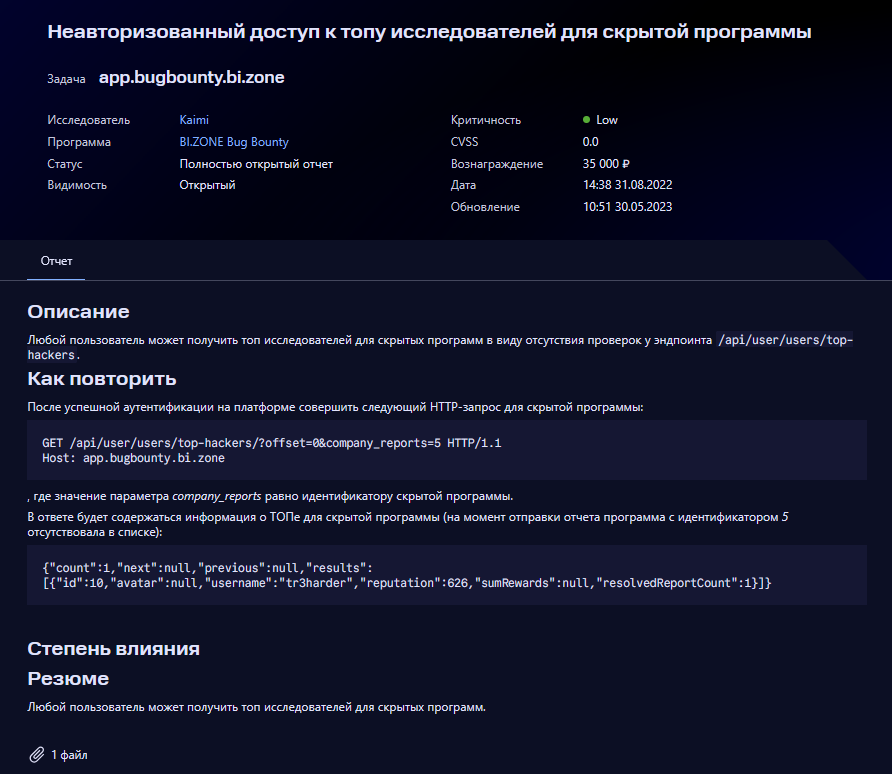Click the GET request code block

[447, 450]
